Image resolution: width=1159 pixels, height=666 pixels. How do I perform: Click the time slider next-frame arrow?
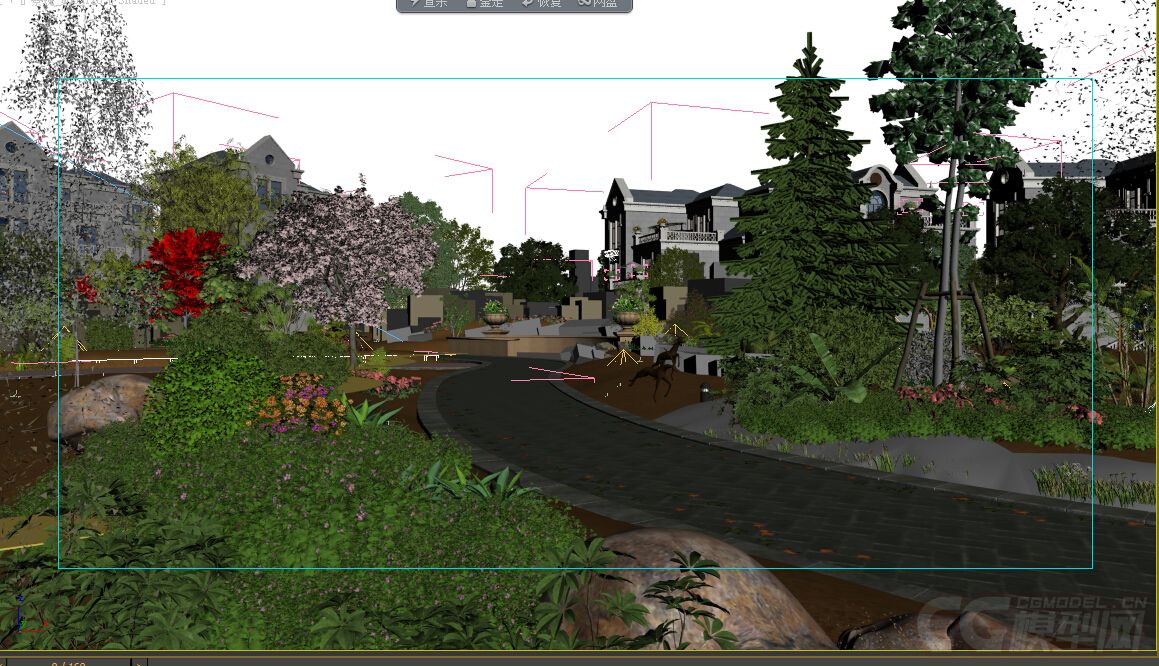138,662
